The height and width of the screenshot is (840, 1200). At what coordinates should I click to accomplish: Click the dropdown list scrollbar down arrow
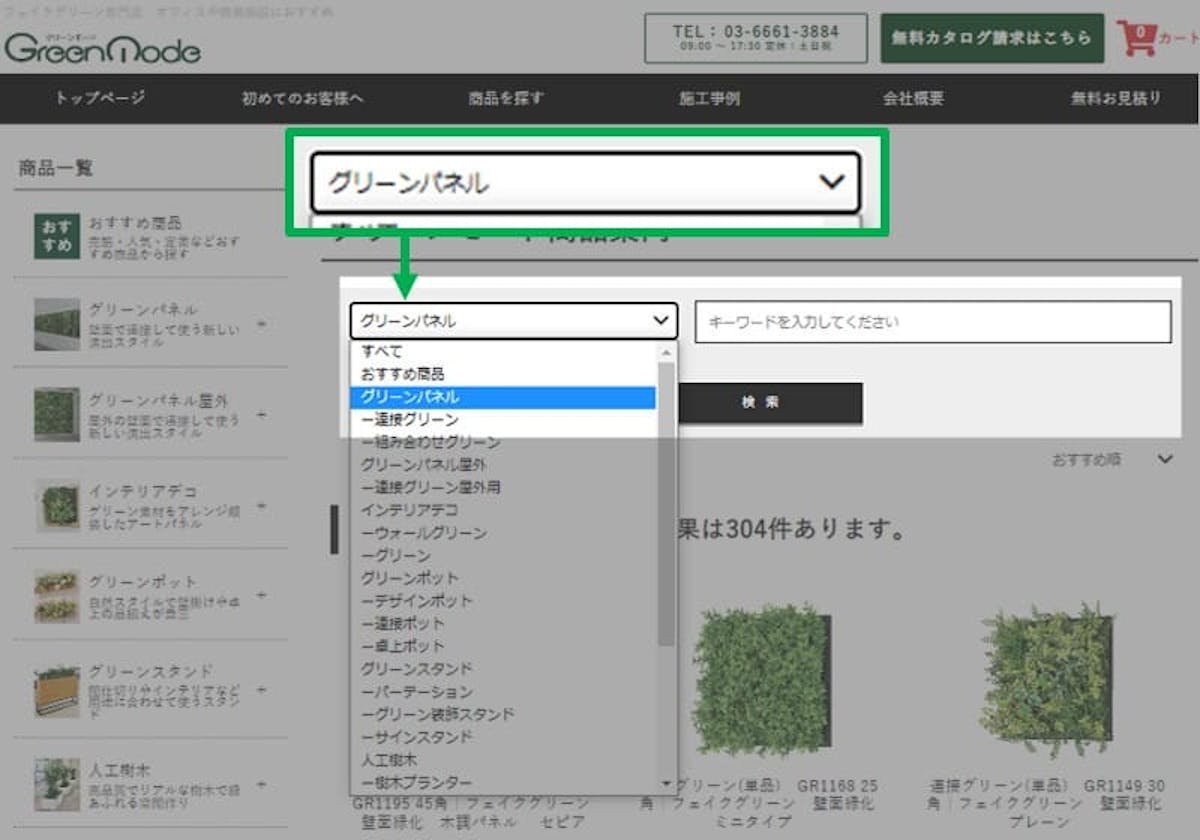(x=667, y=784)
